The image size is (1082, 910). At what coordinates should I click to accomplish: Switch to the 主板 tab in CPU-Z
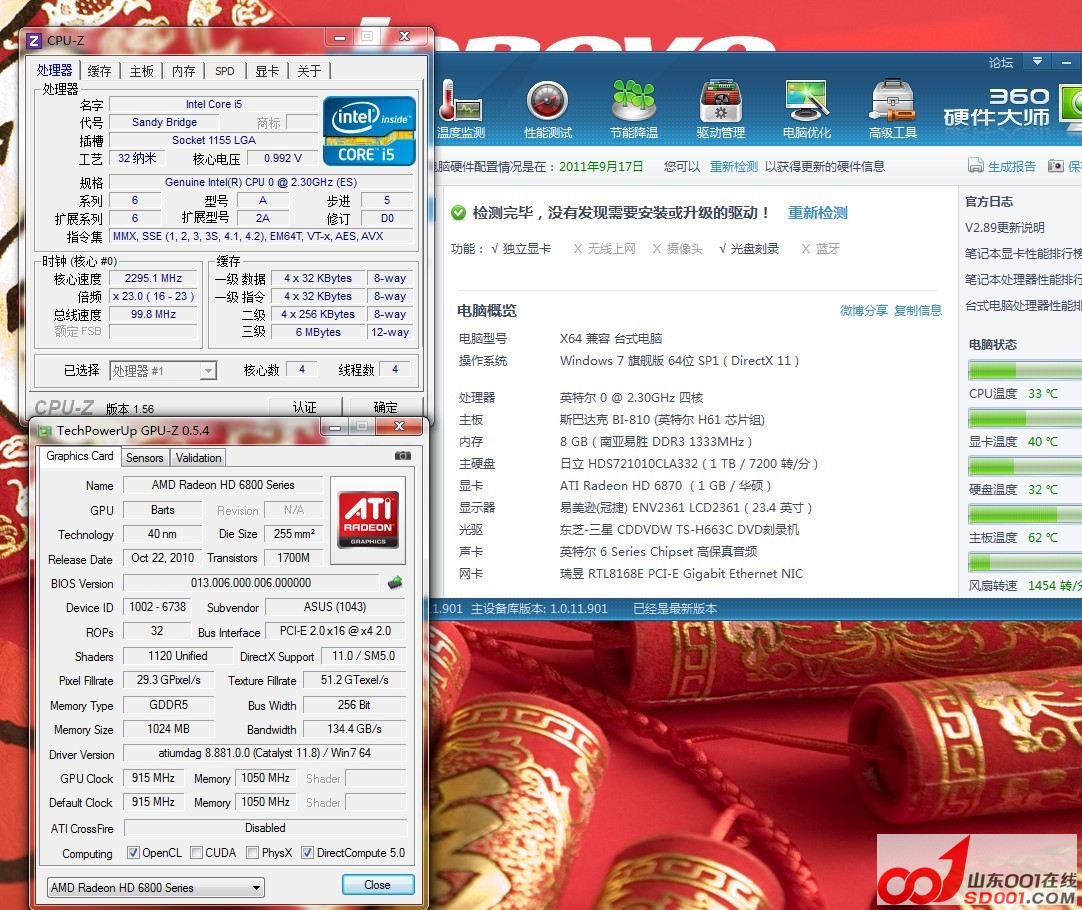(x=142, y=71)
